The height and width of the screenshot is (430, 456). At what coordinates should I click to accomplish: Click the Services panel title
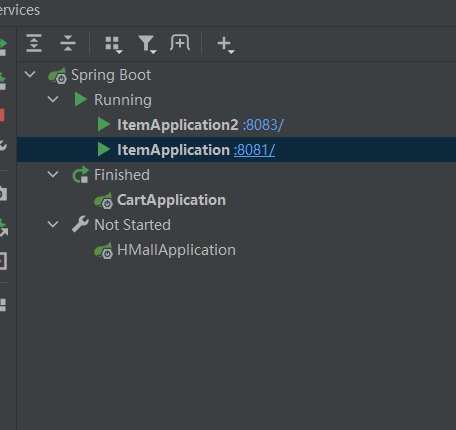coord(20,10)
